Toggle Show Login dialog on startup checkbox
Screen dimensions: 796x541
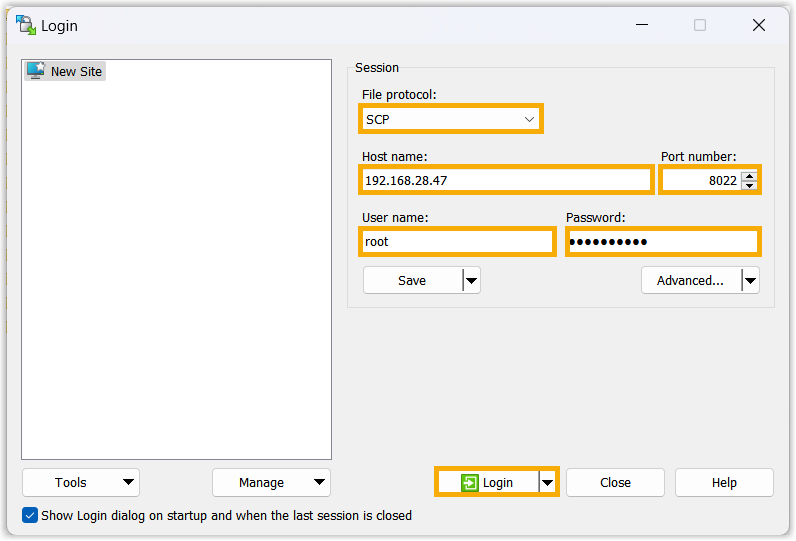point(30,516)
